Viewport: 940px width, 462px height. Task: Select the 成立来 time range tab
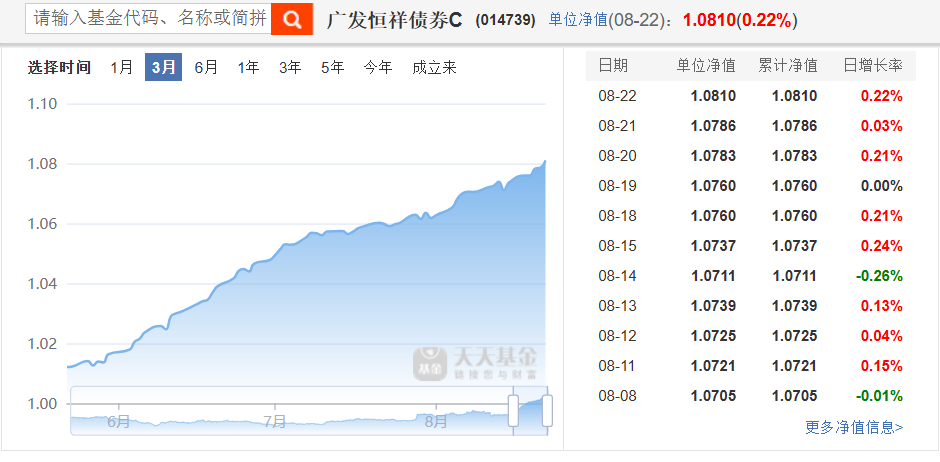tap(434, 67)
